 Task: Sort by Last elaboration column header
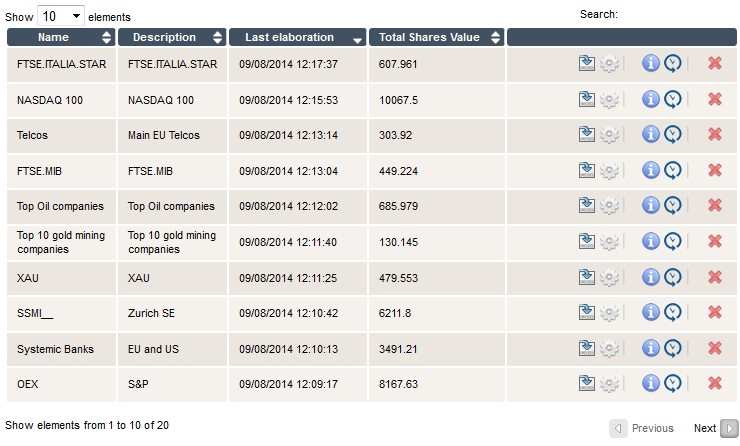coord(297,37)
